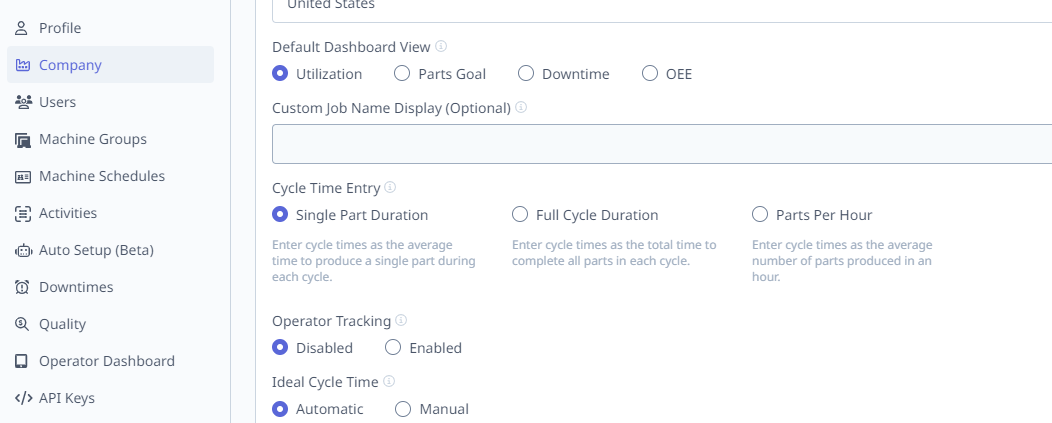The image size is (1052, 423).
Task: Click info icon next to Cycle Time Entry
Action: [x=390, y=187]
